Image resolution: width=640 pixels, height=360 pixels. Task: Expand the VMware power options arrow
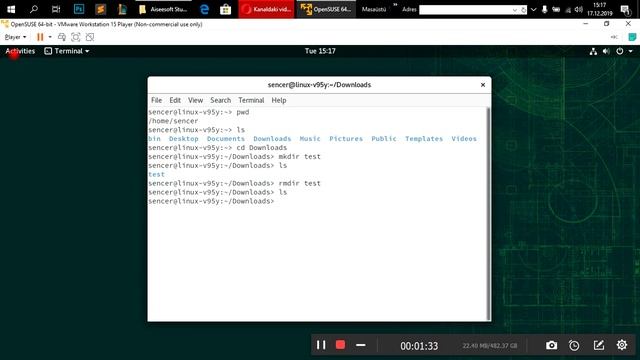tap(50, 37)
